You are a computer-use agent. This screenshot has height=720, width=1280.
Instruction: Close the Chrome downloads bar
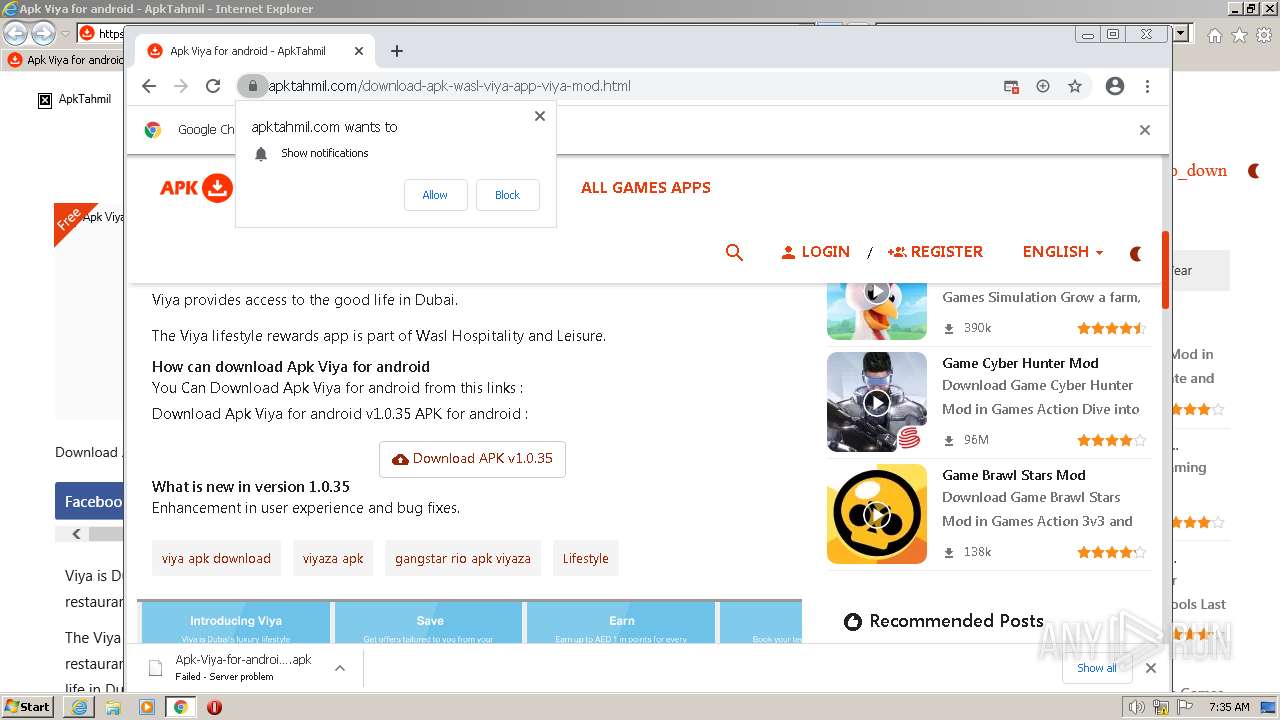pyautogui.click(x=1151, y=668)
